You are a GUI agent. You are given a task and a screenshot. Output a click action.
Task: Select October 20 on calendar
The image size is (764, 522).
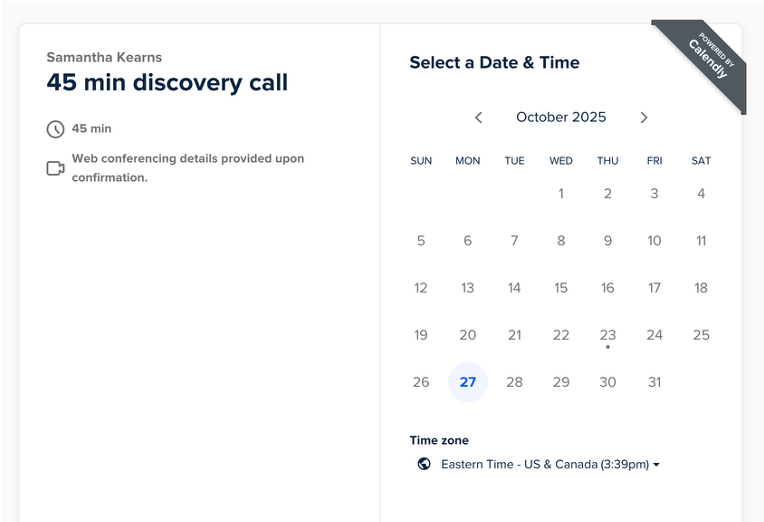tap(468, 335)
